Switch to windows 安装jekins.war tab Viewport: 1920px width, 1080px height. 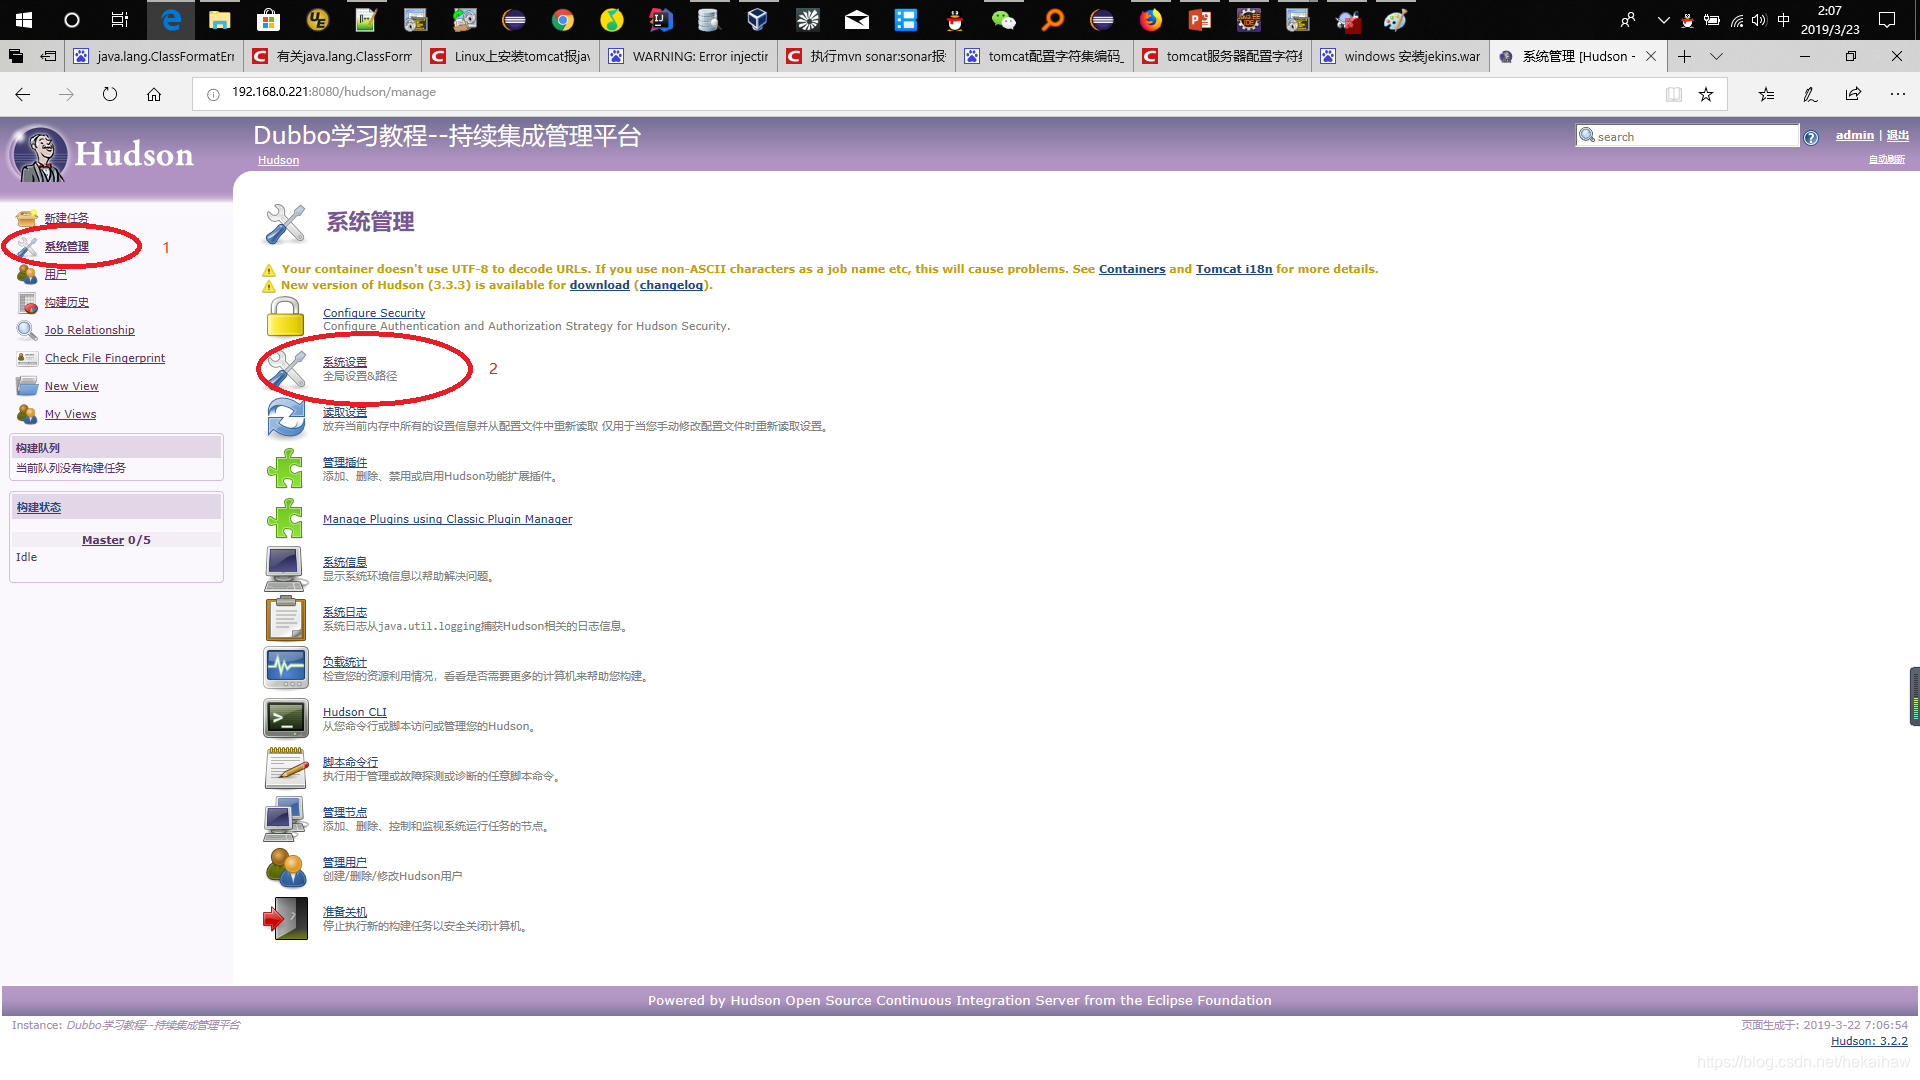1400,57
